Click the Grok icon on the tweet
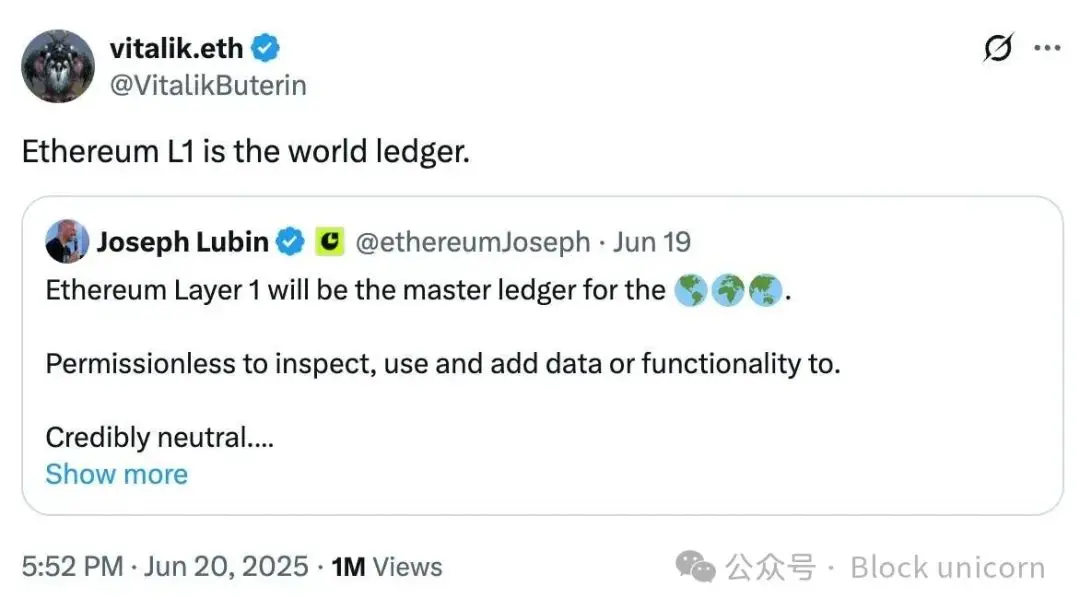Image resolution: width=1080 pixels, height=610 pixels. click(x=998, y=47)
